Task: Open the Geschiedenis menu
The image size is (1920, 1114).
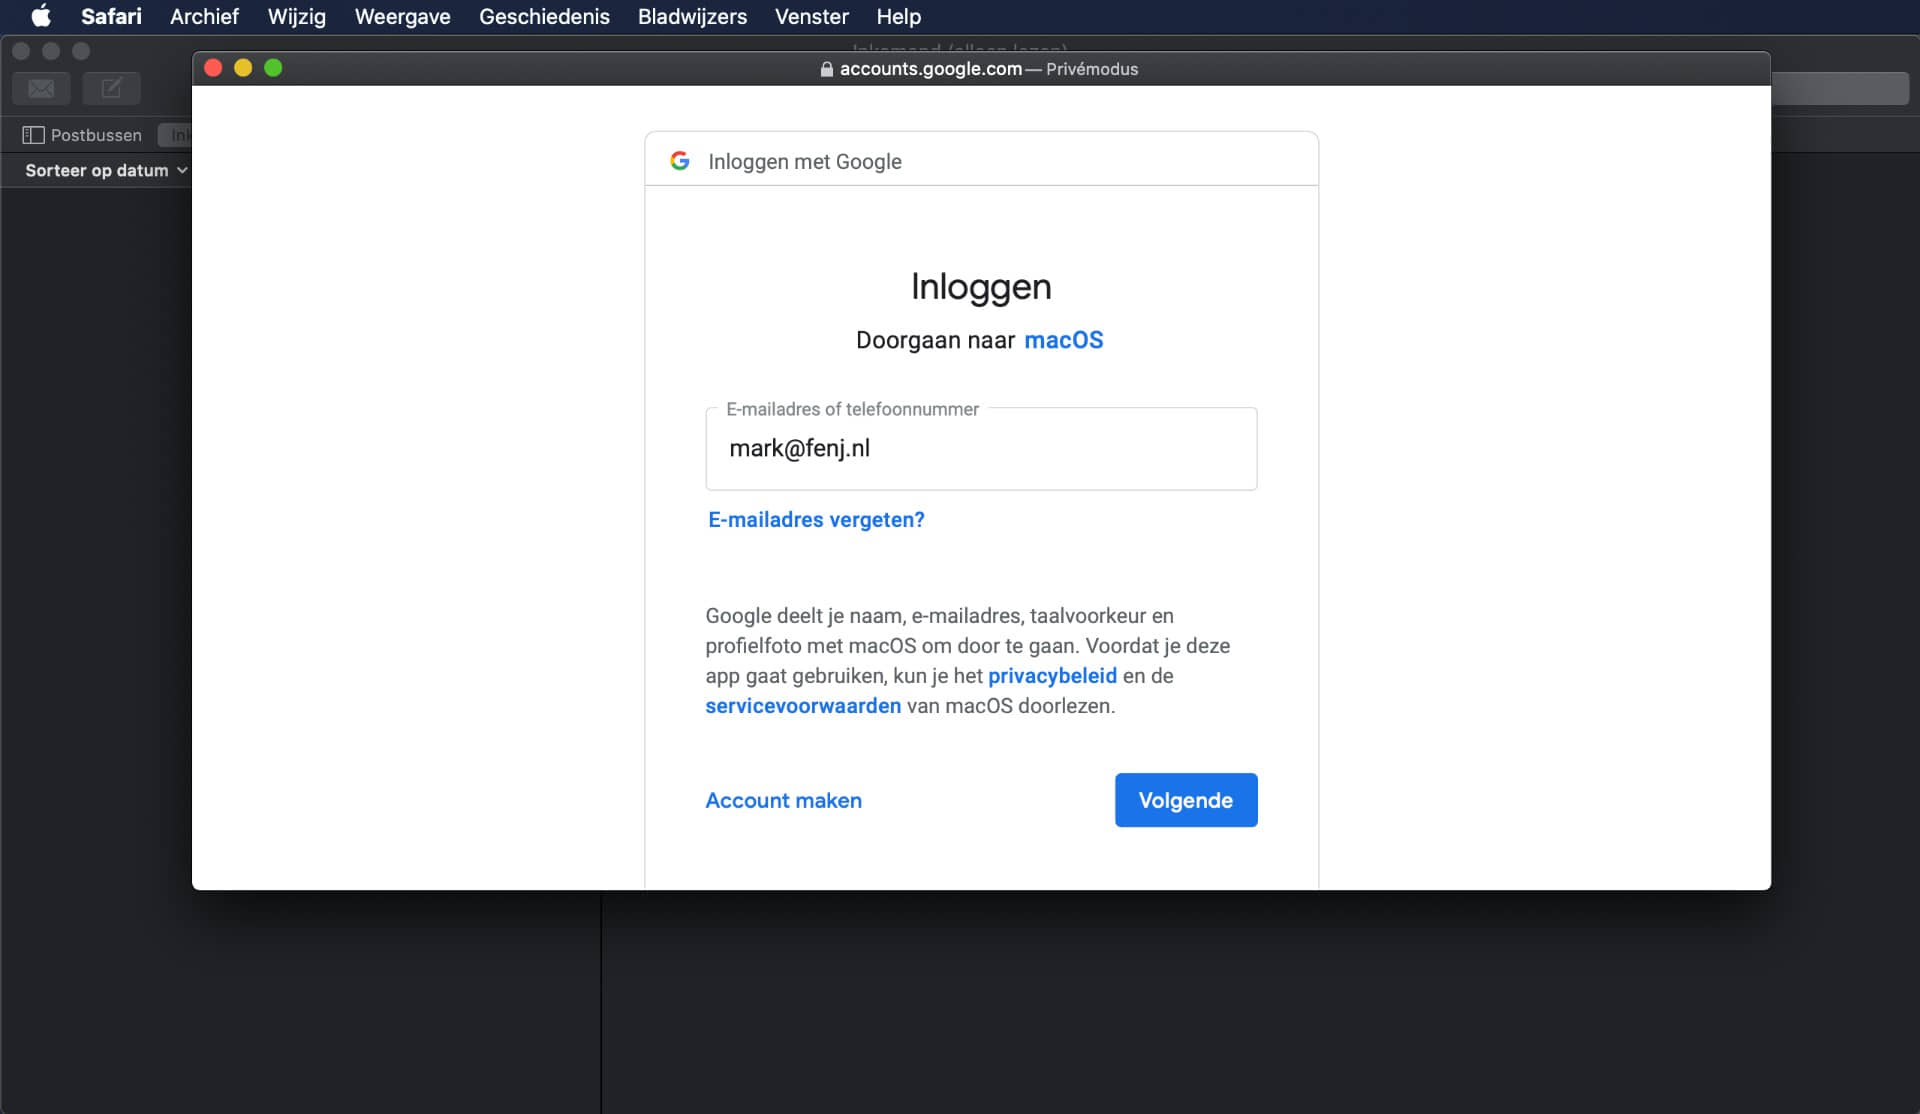Action: [544, 16]
